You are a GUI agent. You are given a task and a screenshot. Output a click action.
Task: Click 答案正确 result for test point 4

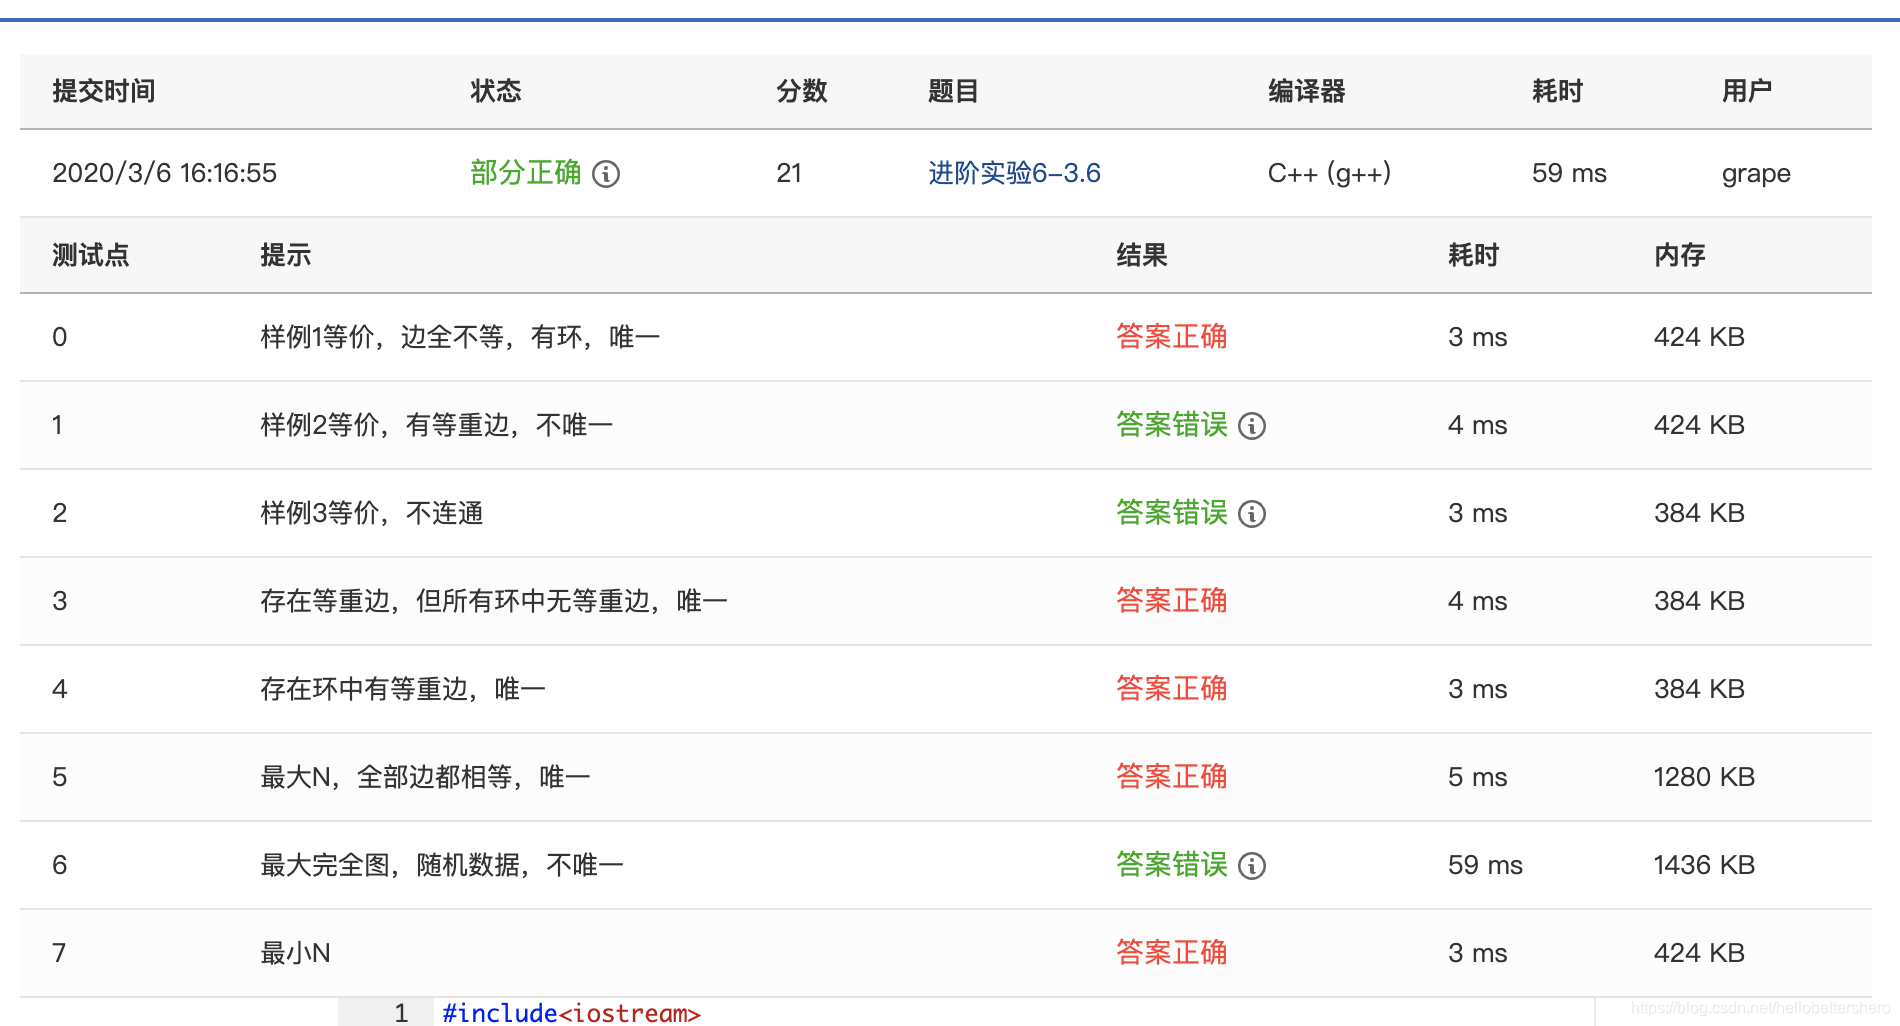1172,689
